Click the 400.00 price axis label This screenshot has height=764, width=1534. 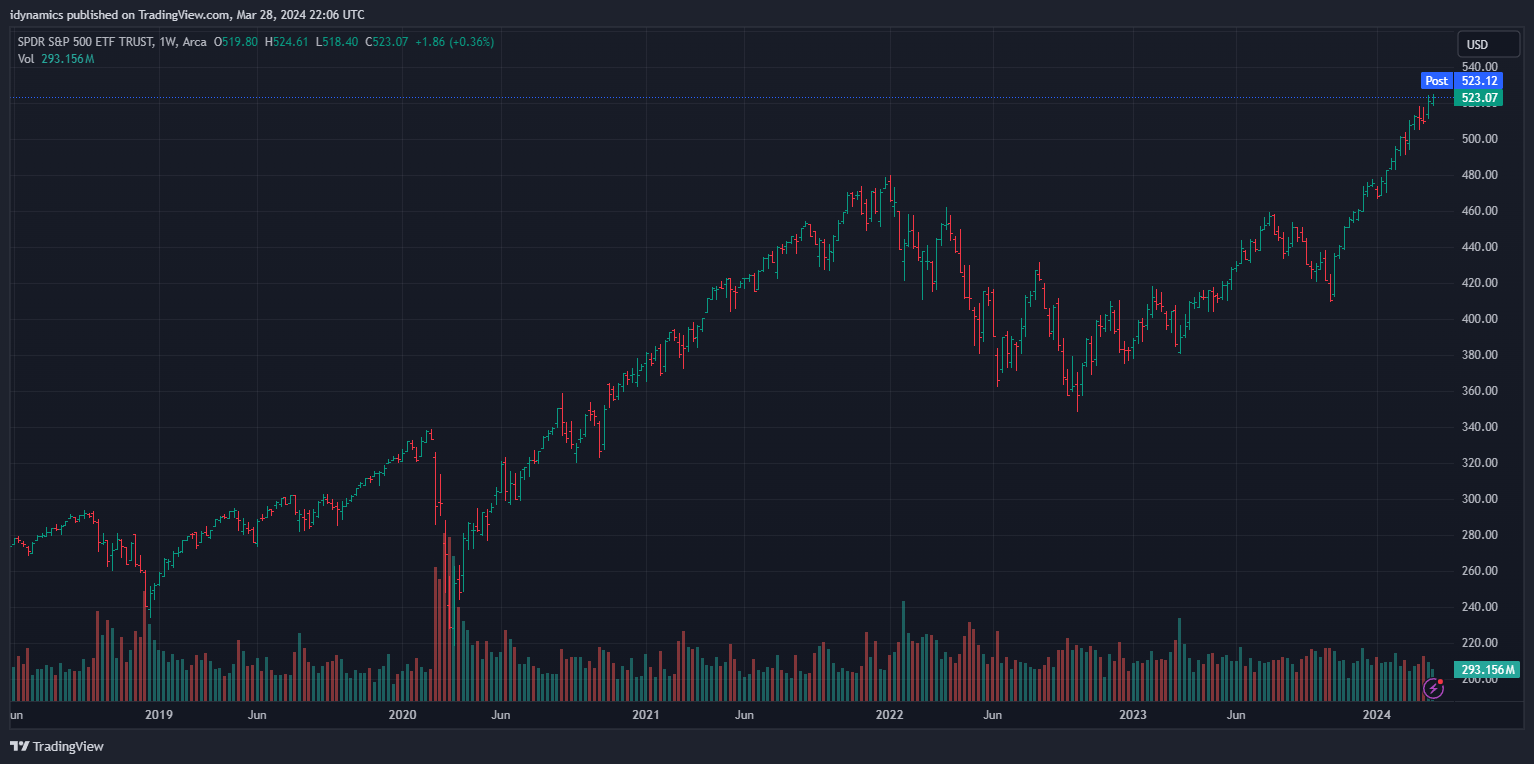point(1479,319)
